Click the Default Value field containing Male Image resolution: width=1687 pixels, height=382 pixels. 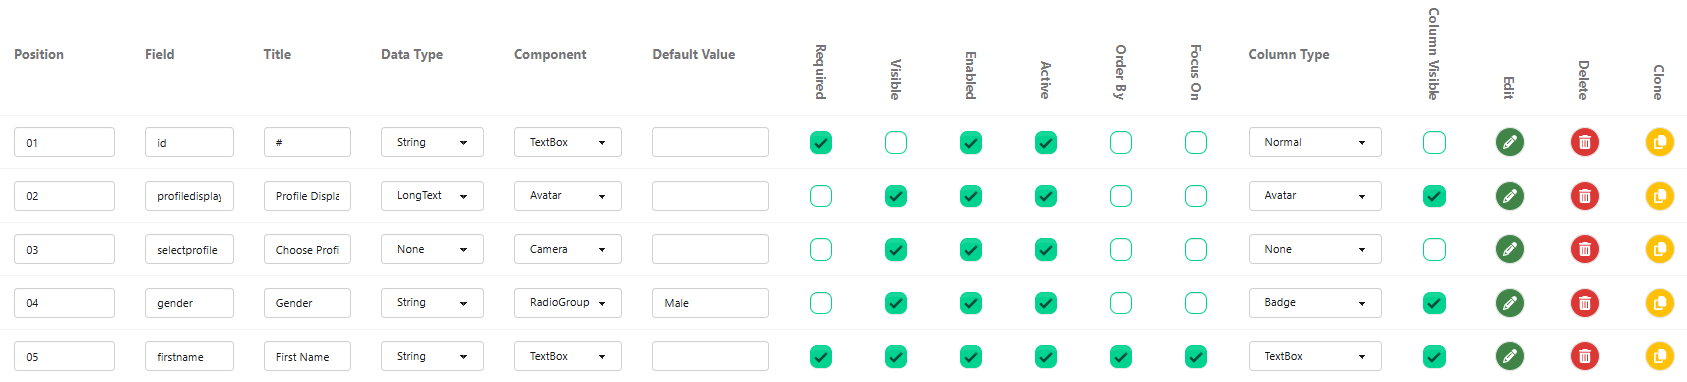tap(710, 303)
